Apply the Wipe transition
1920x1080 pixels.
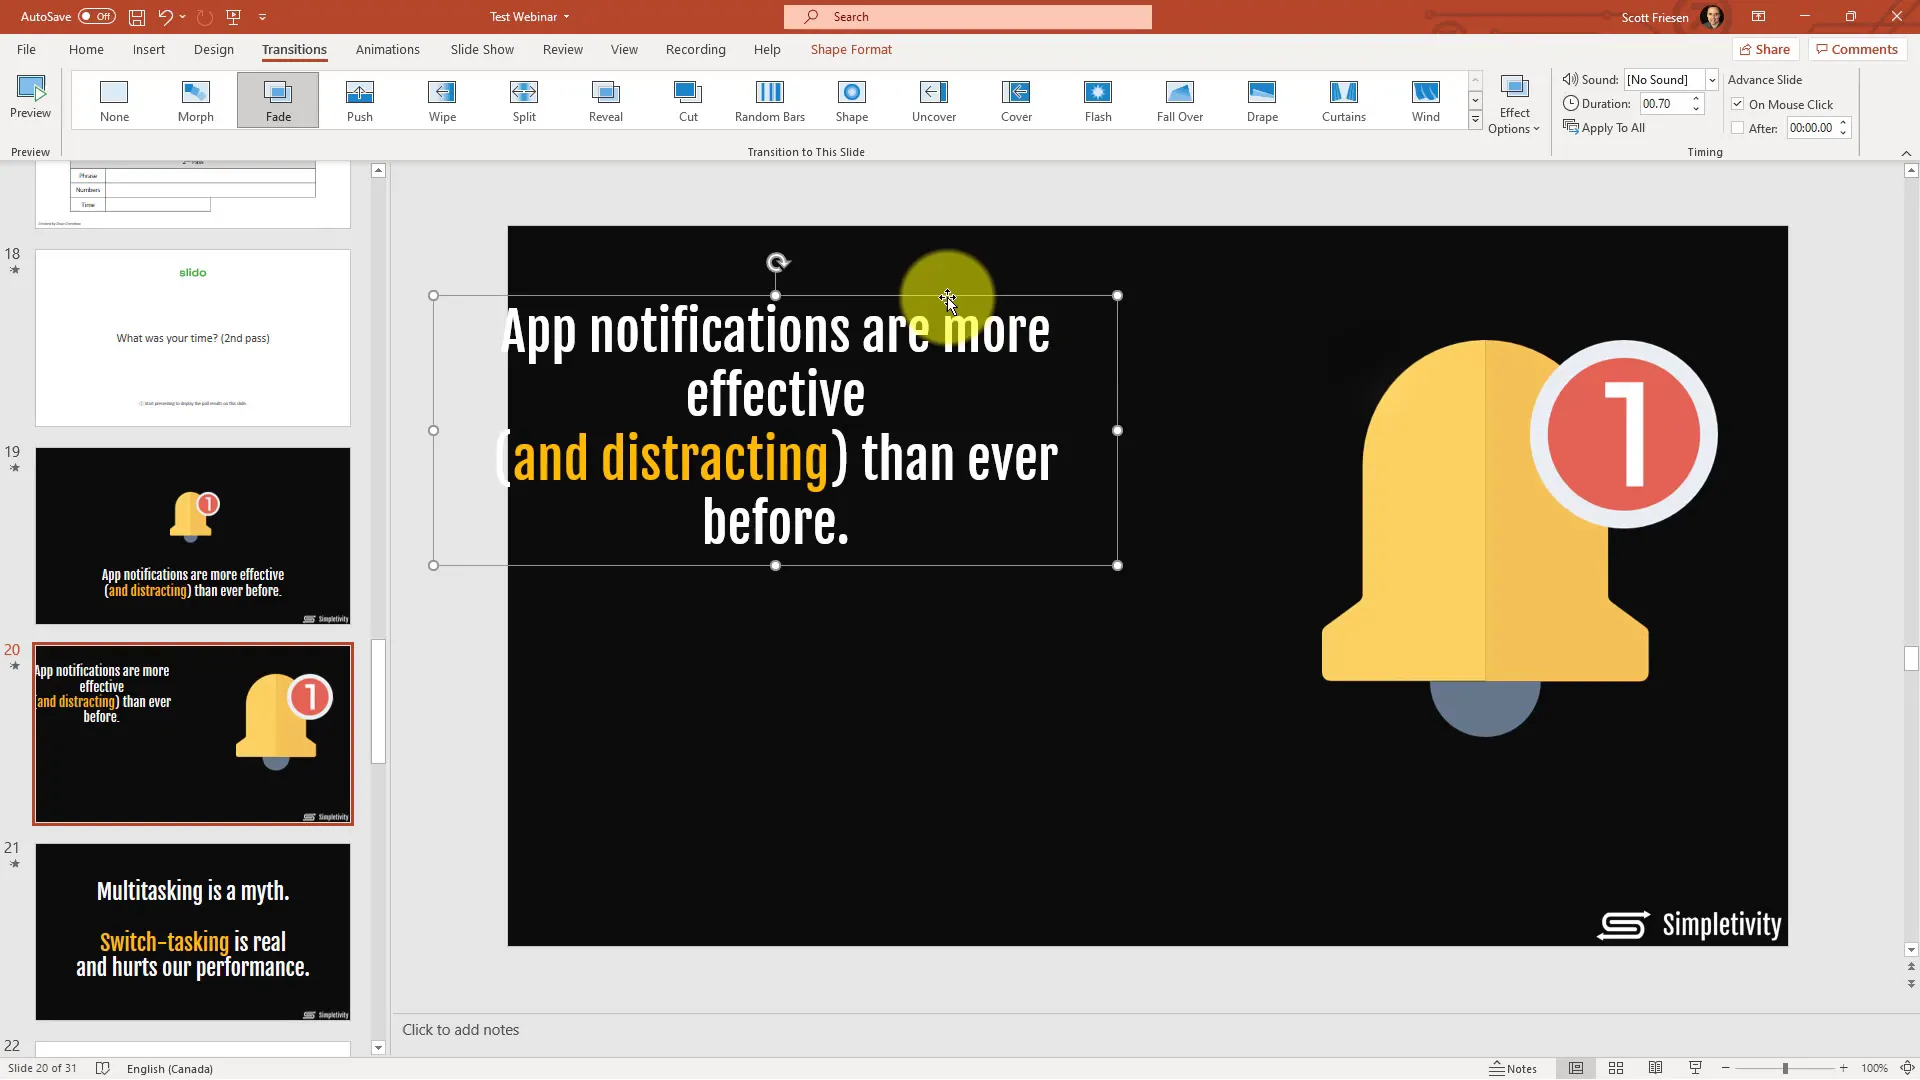click(442, 100)
